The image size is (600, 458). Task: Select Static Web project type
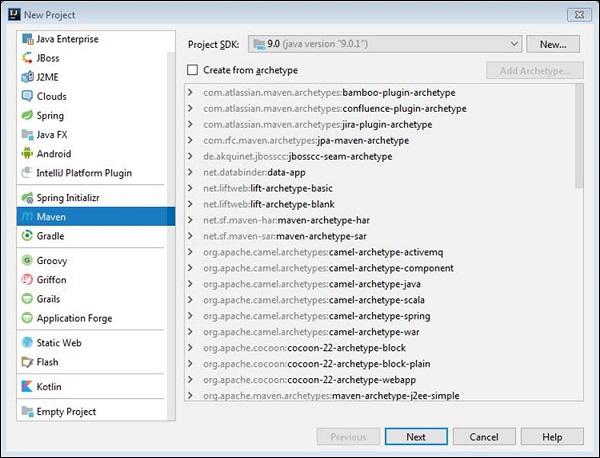coord(58,343)
